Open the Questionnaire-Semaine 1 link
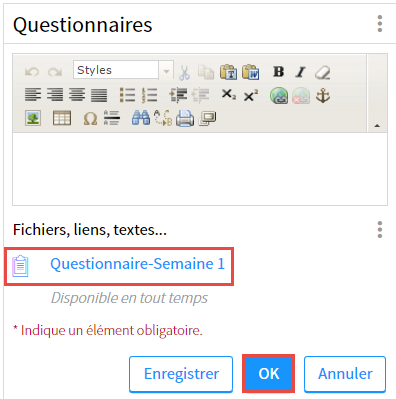This screenshot has width=396, height=399. (137, 264)
